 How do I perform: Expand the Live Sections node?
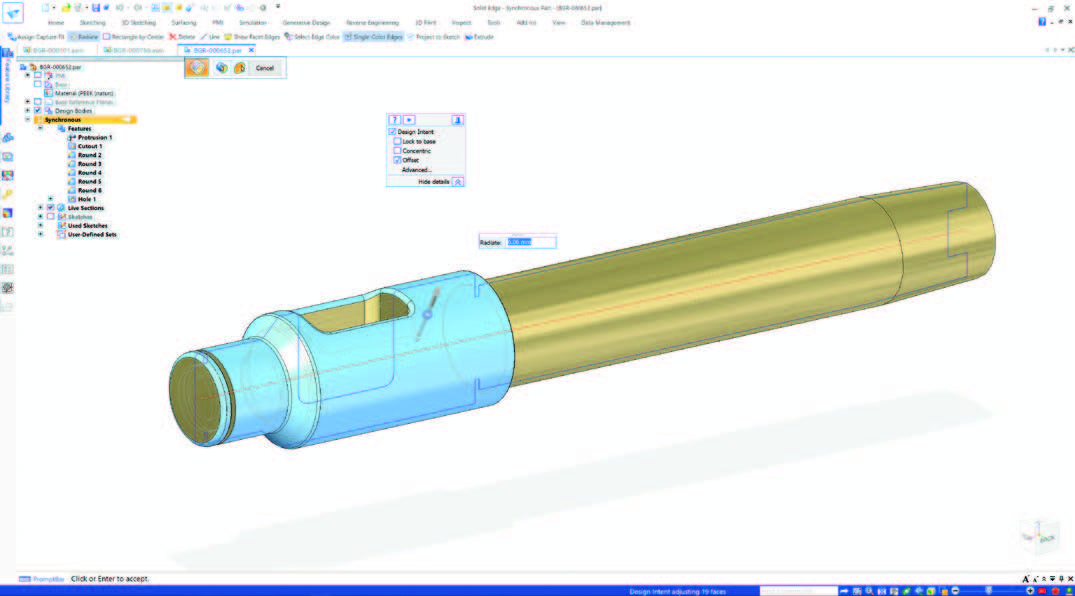[40, 208]
